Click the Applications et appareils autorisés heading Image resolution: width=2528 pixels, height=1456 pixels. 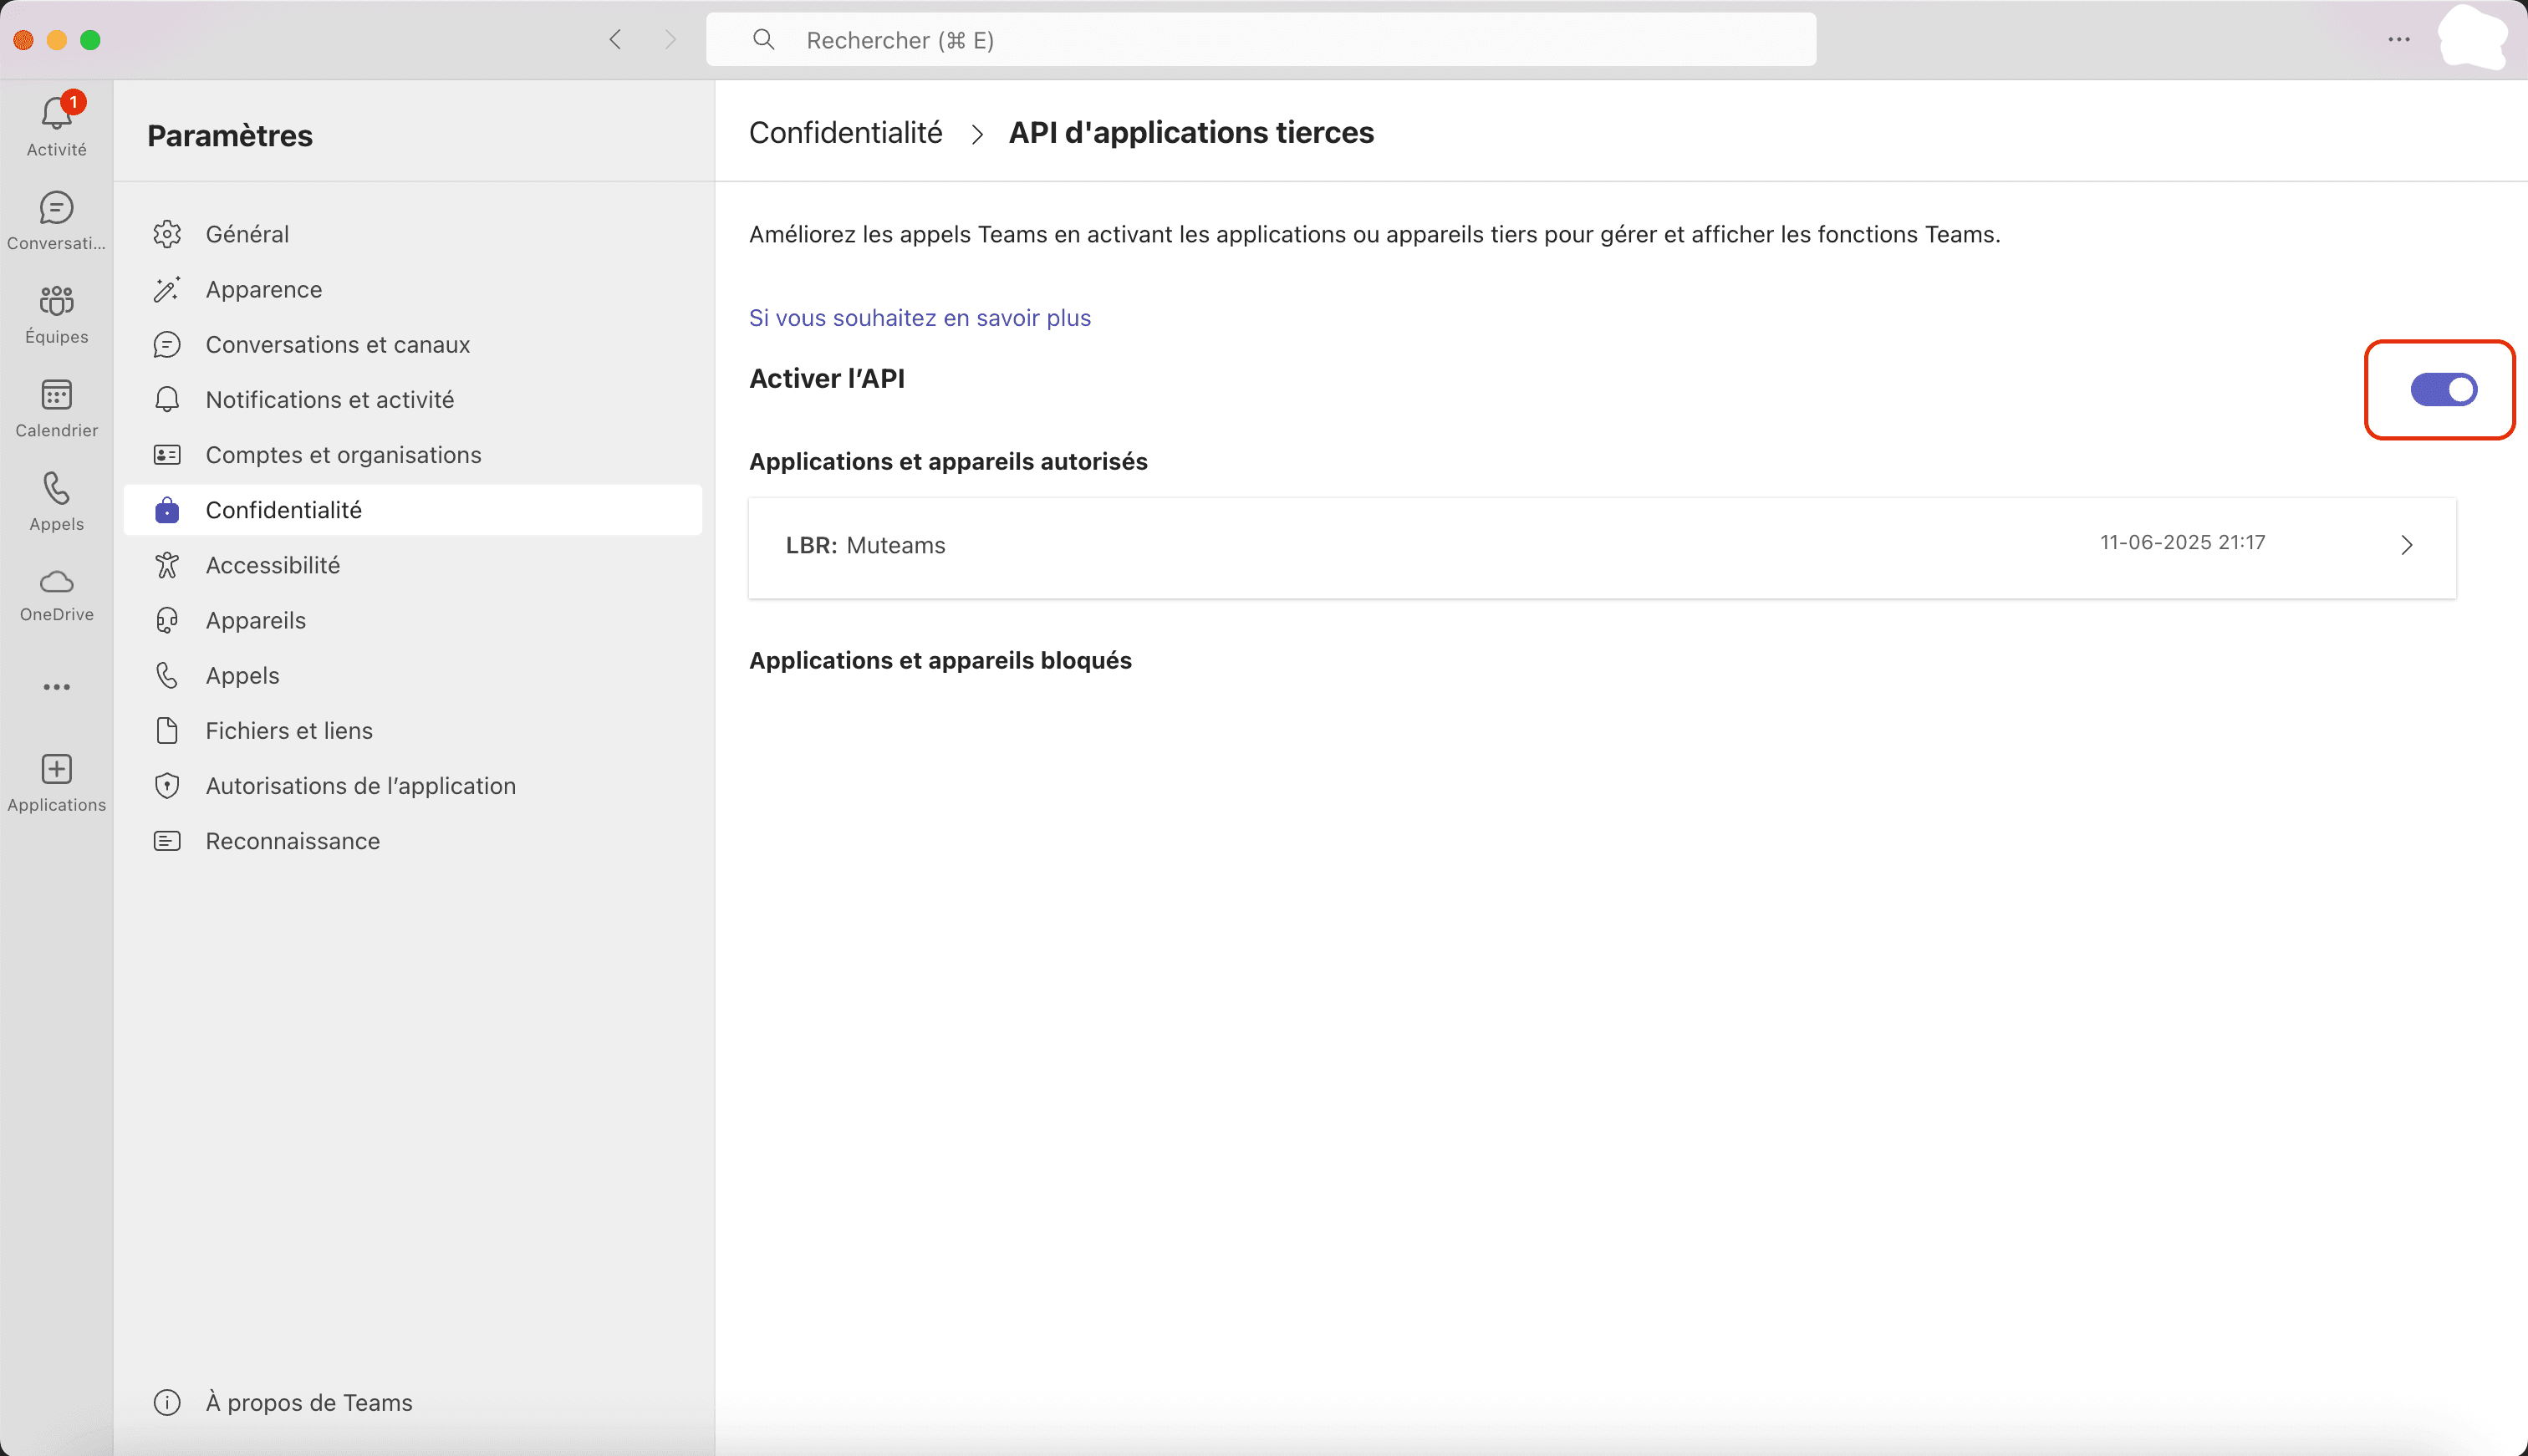[948, 462]
